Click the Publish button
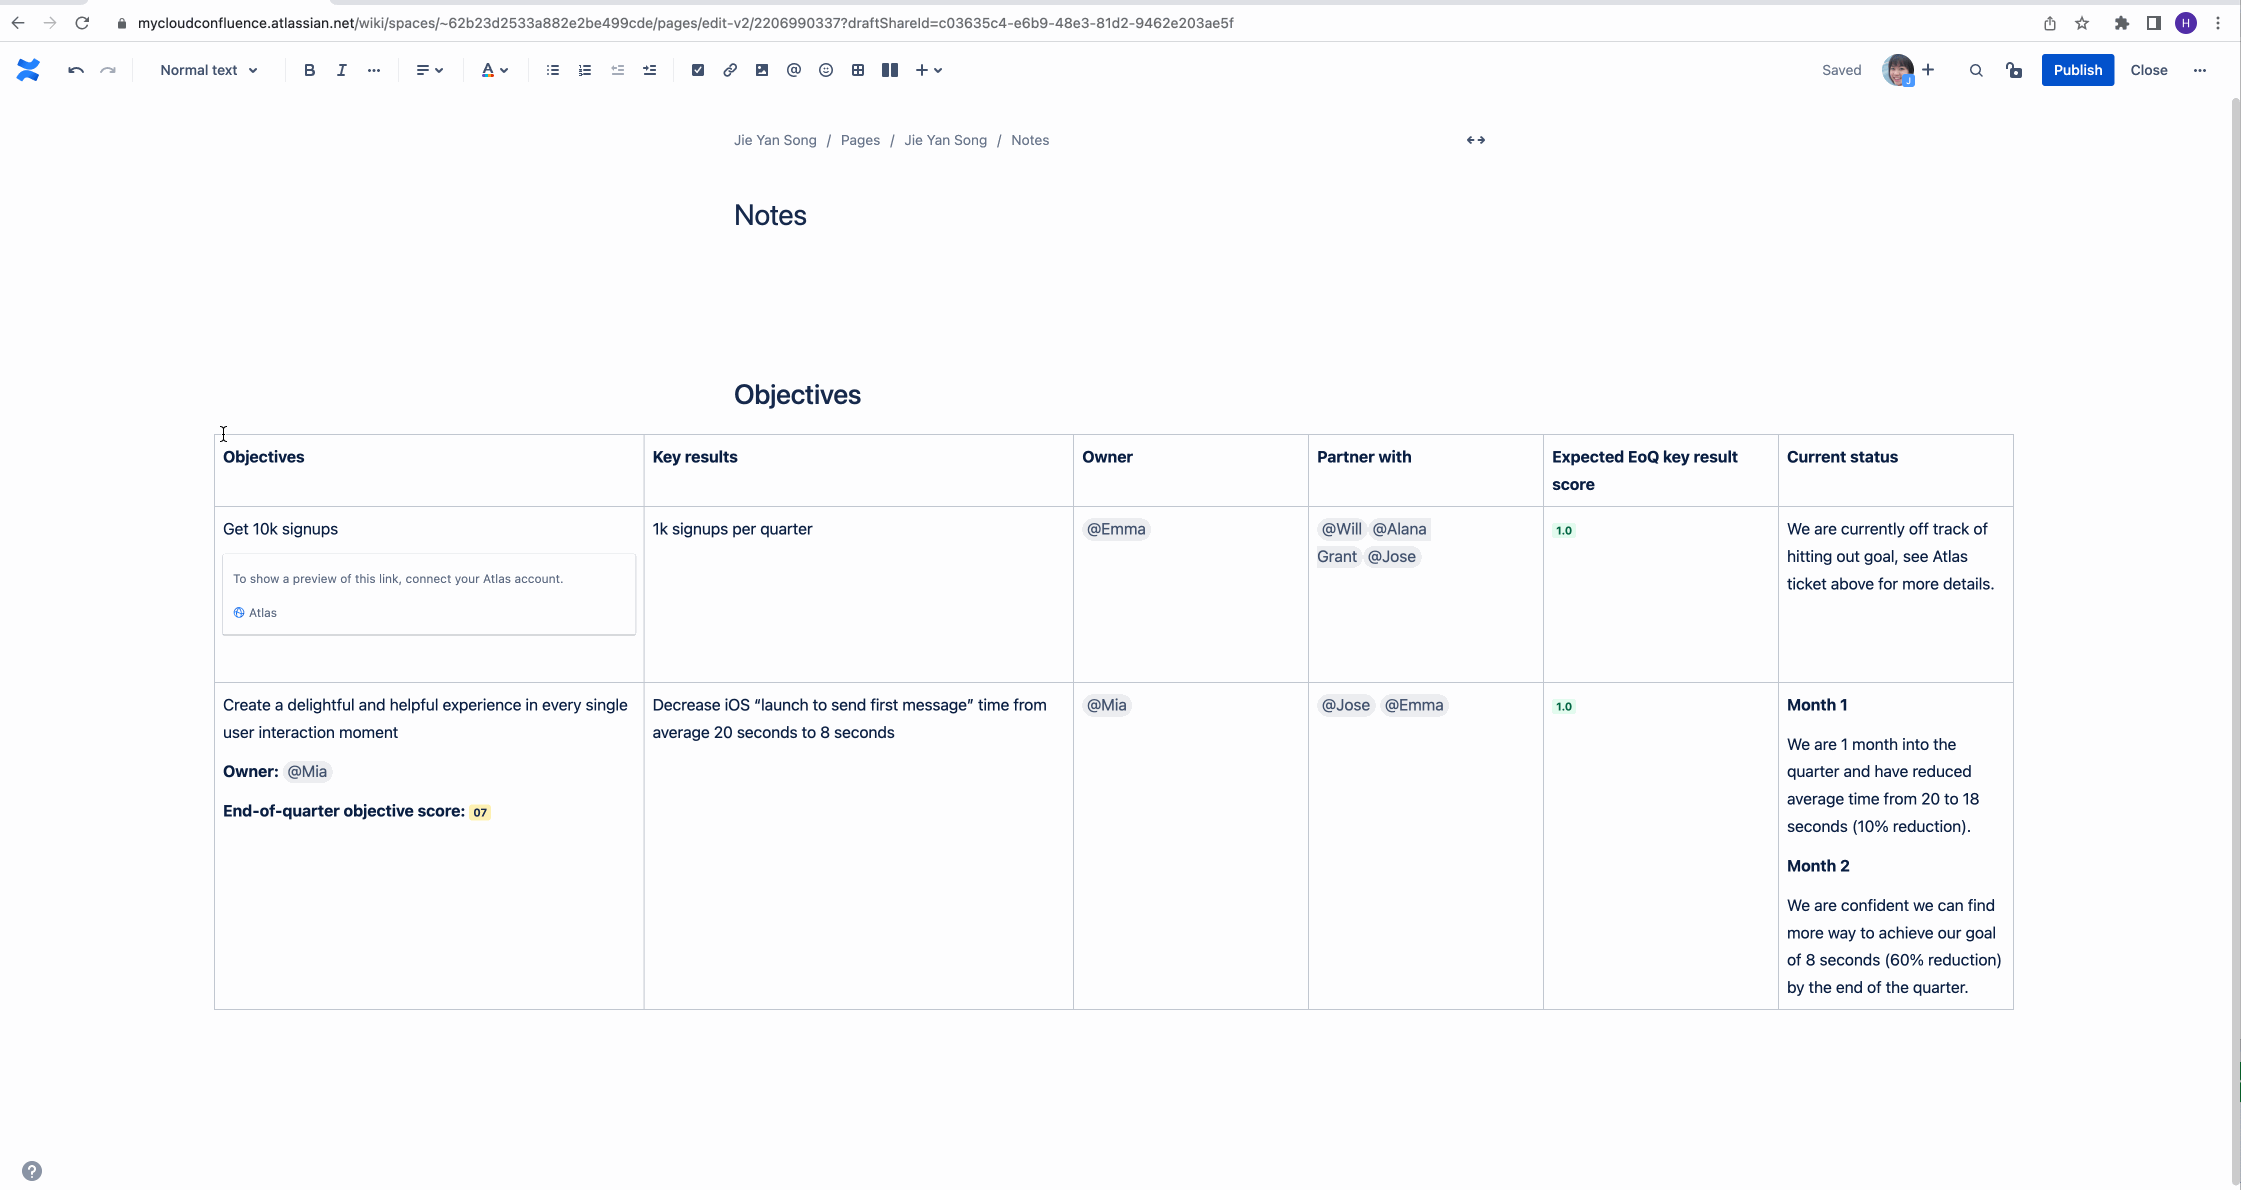The width and height of the screenshot is (2241, 1190). click(2076, 70)
